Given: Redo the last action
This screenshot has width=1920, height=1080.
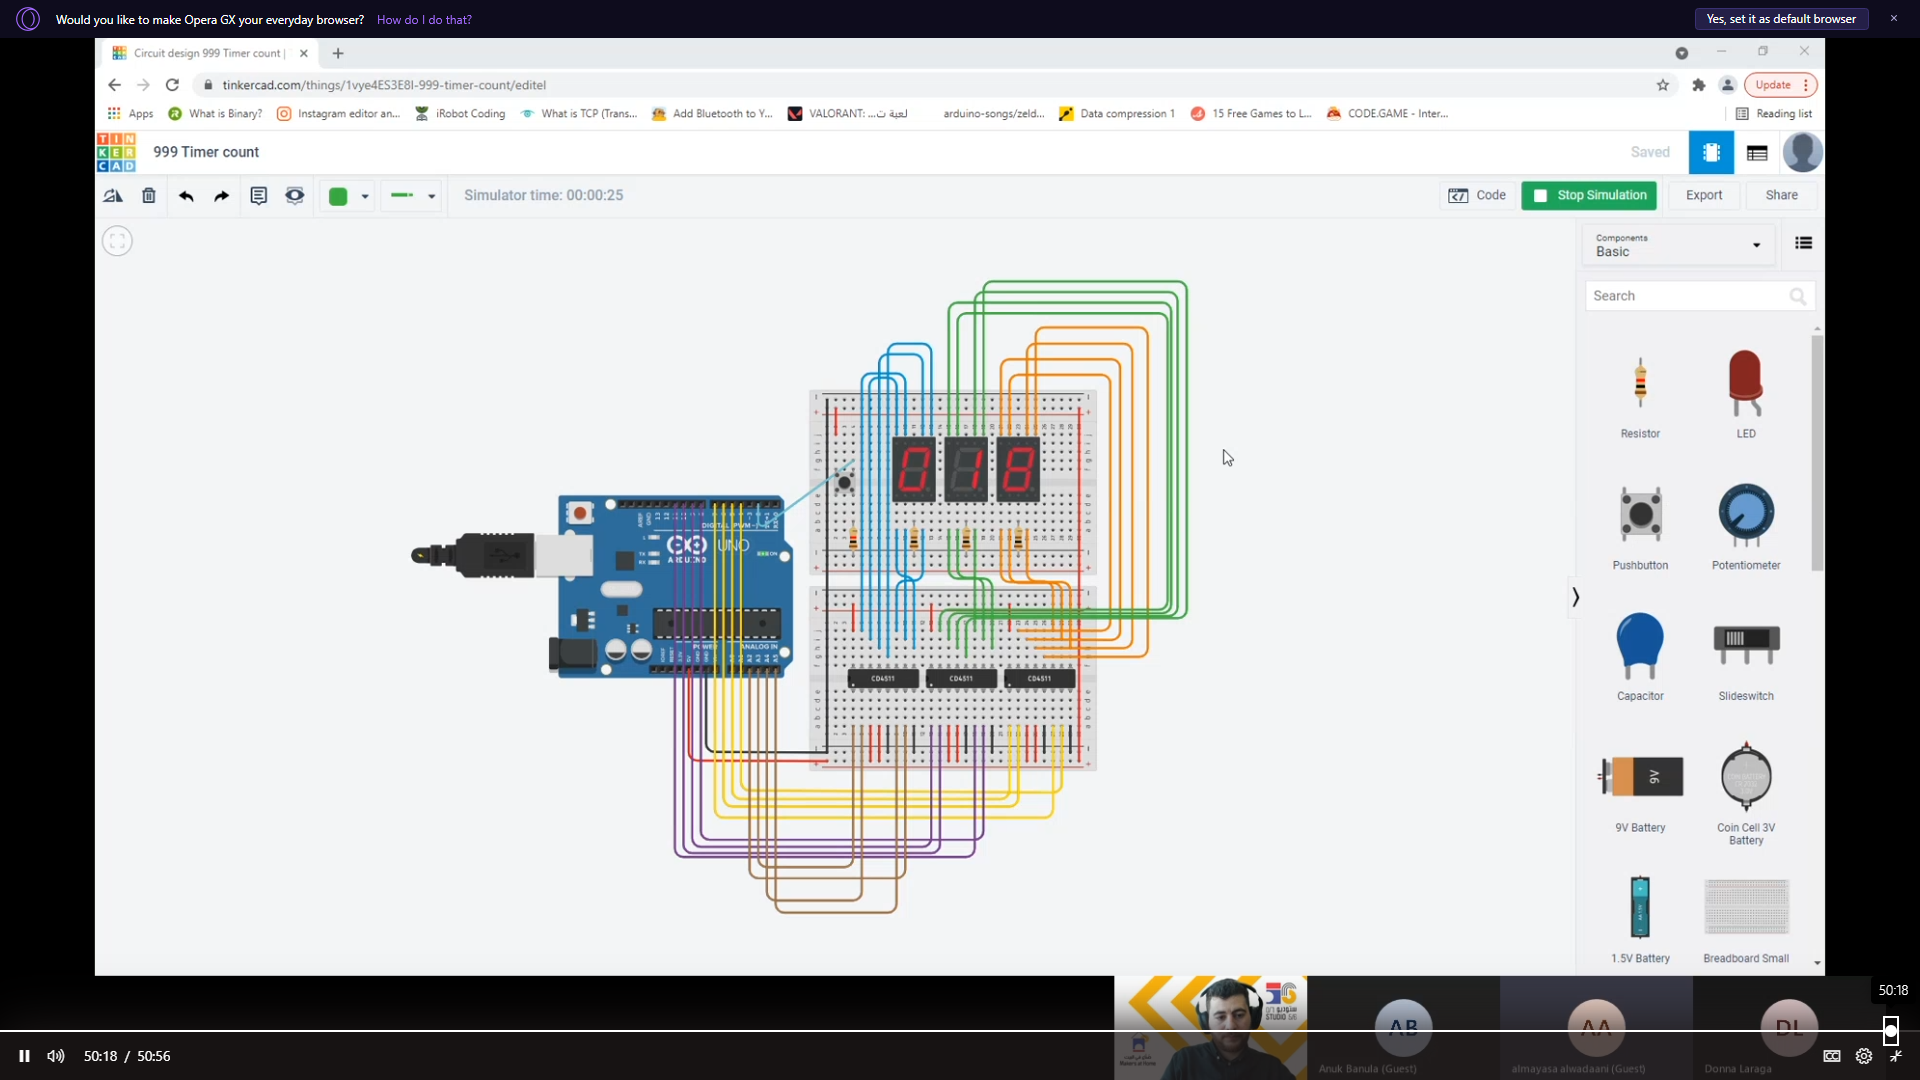Looking at the screenshot, I should 221,196.
